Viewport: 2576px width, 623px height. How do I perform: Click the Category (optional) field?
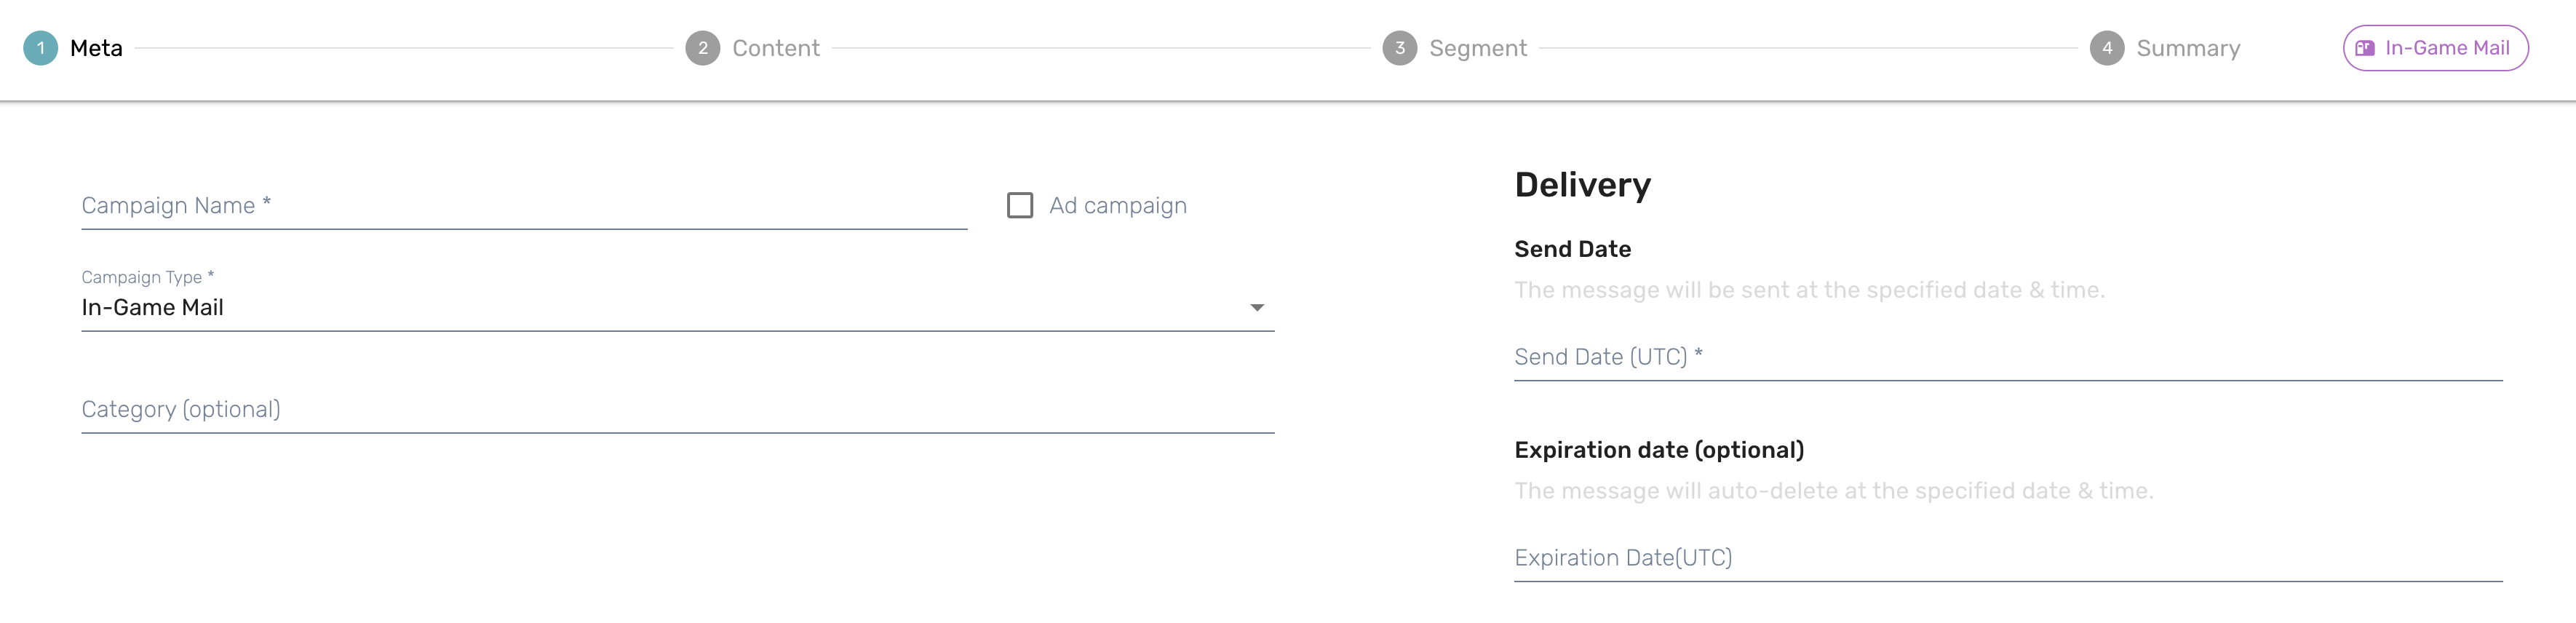click(x=677, y=410)
